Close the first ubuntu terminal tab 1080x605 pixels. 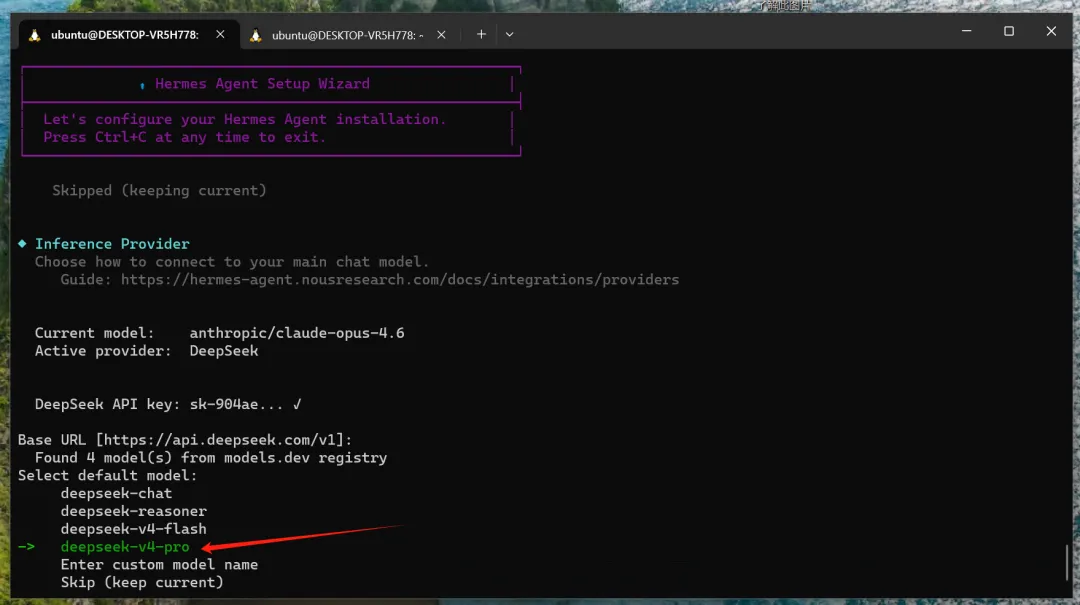(x=220, y=34)
